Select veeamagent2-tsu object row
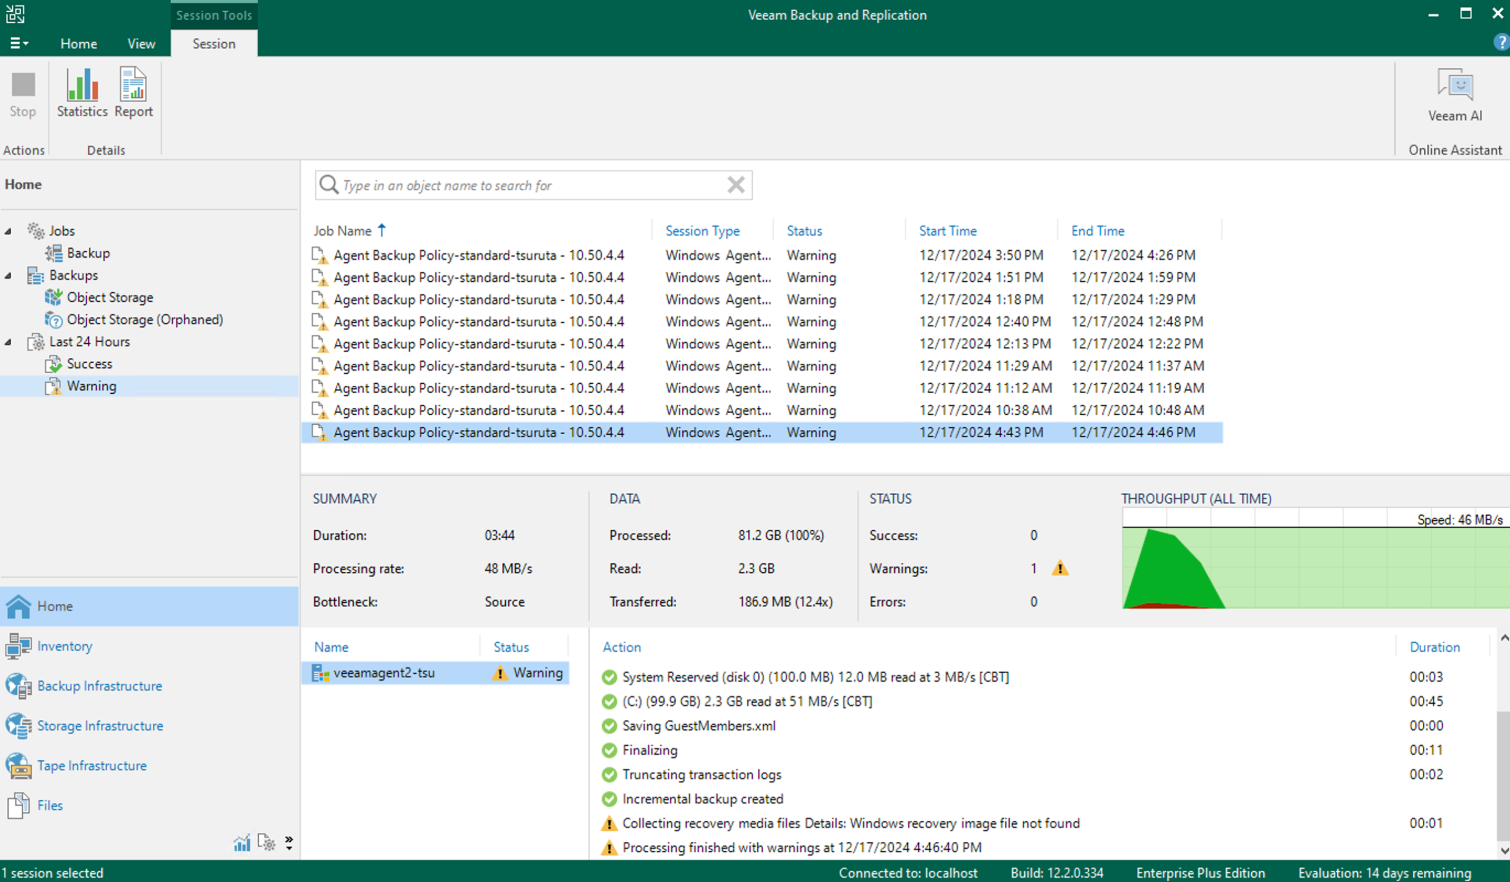 436,673
